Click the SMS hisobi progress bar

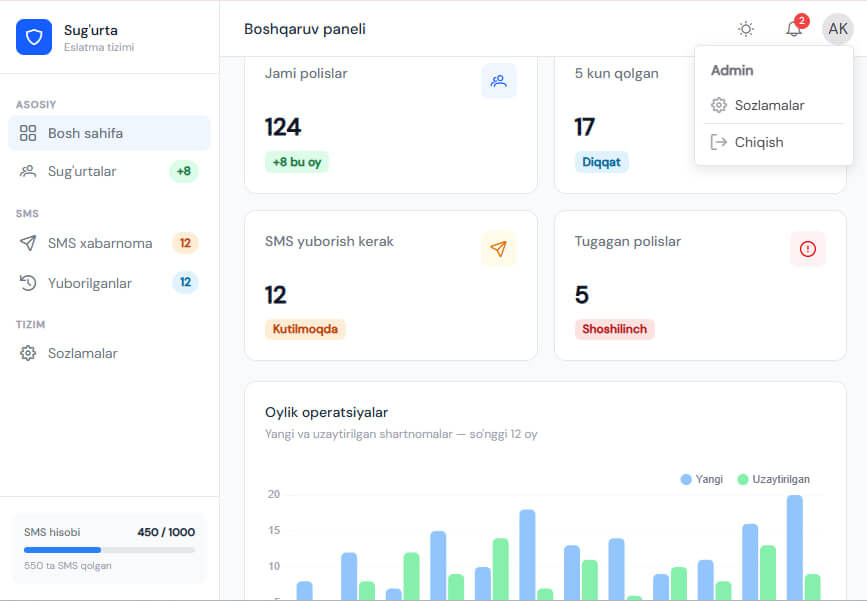tap(109, 550)
